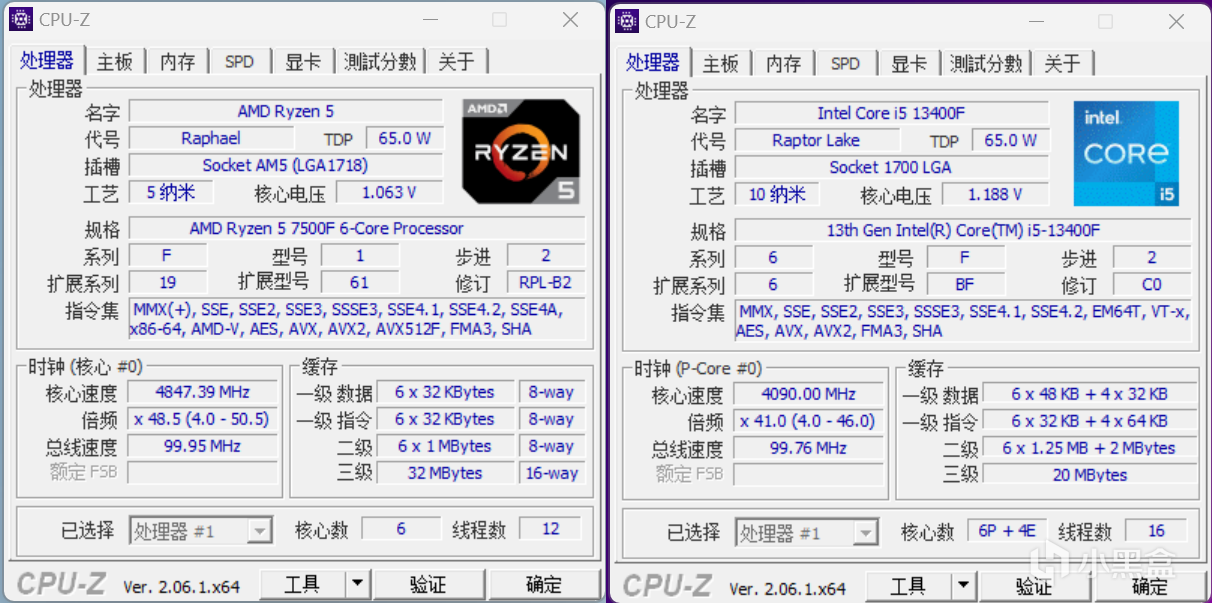Click 20 MBytes L3 cache value
Screen dimensions: 1212x603
coord(1089,475)
